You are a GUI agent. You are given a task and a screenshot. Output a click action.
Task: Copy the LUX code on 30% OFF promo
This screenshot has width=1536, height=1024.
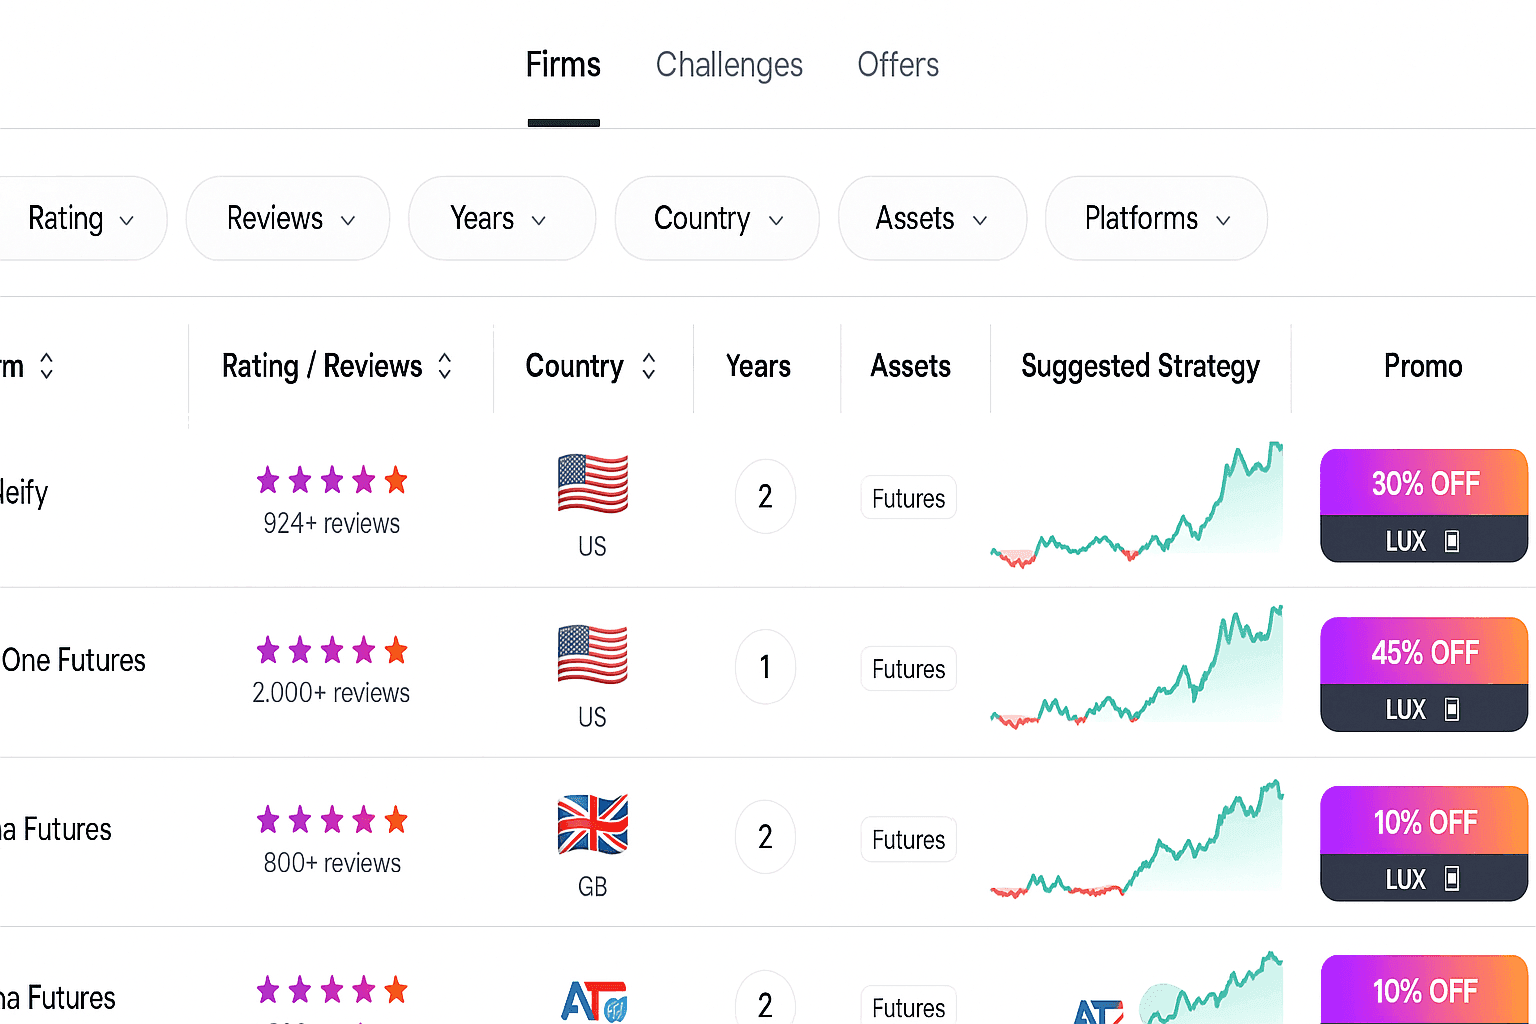(1452, 541)
